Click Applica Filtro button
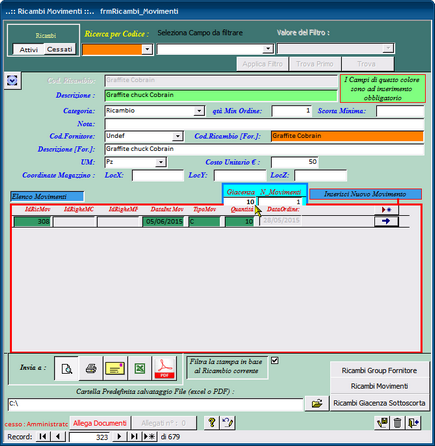 [x=263, y=64]
